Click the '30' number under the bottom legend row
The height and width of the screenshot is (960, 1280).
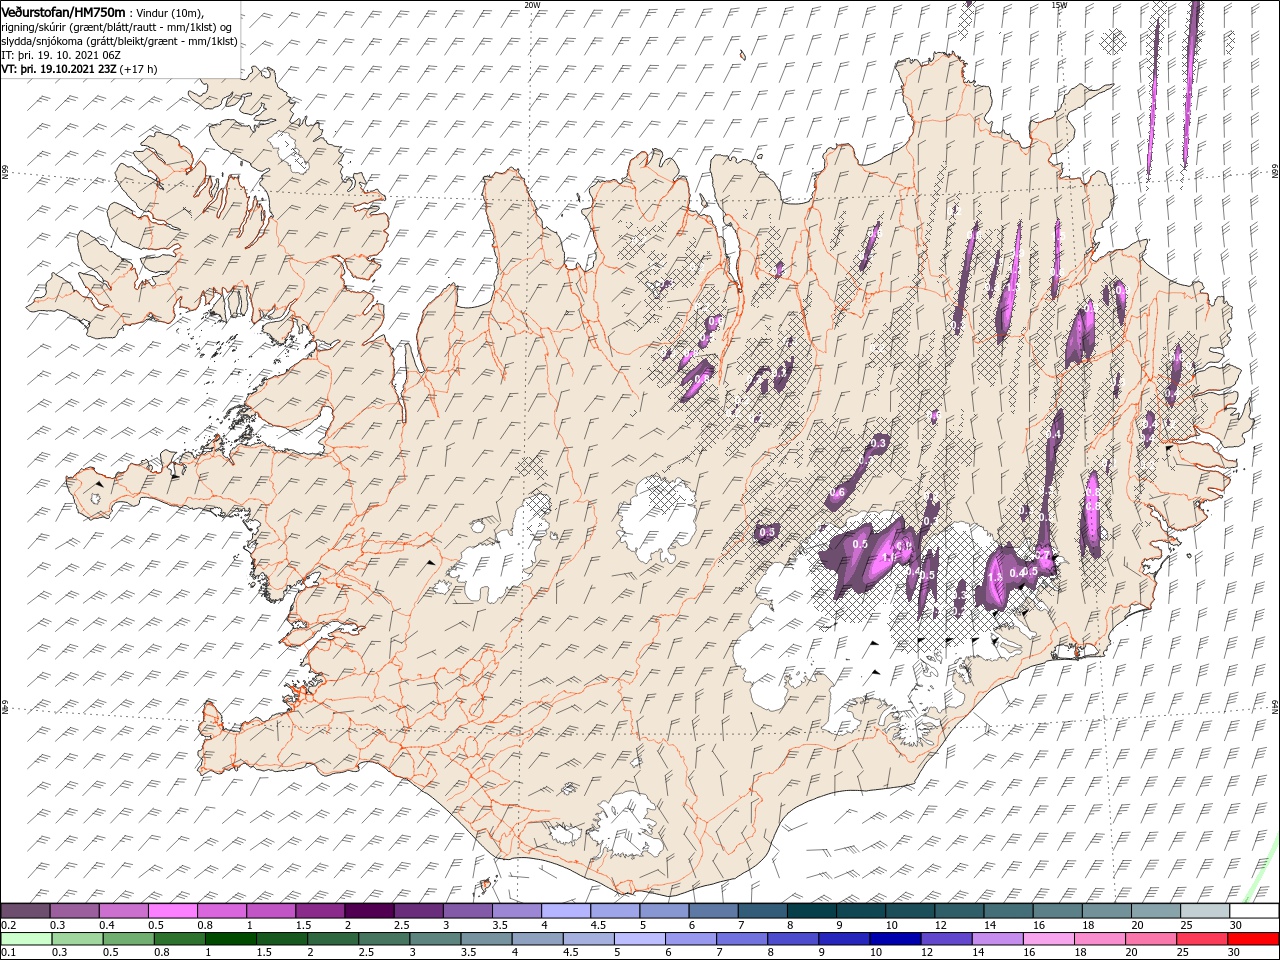[x=1236, y=952]
